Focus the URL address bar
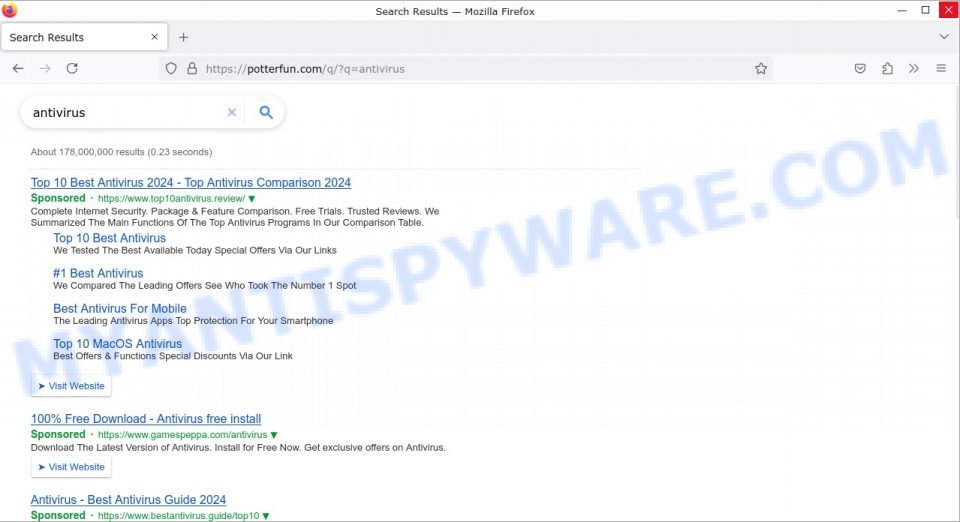The height and width of the screenshot is (522, 960). [x=465, y=69]
